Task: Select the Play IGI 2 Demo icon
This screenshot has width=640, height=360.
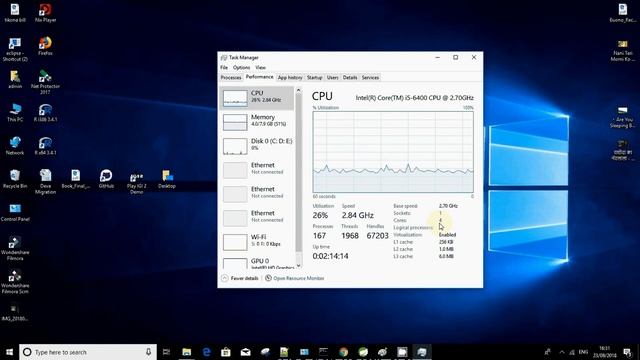Action: (136, 182)
